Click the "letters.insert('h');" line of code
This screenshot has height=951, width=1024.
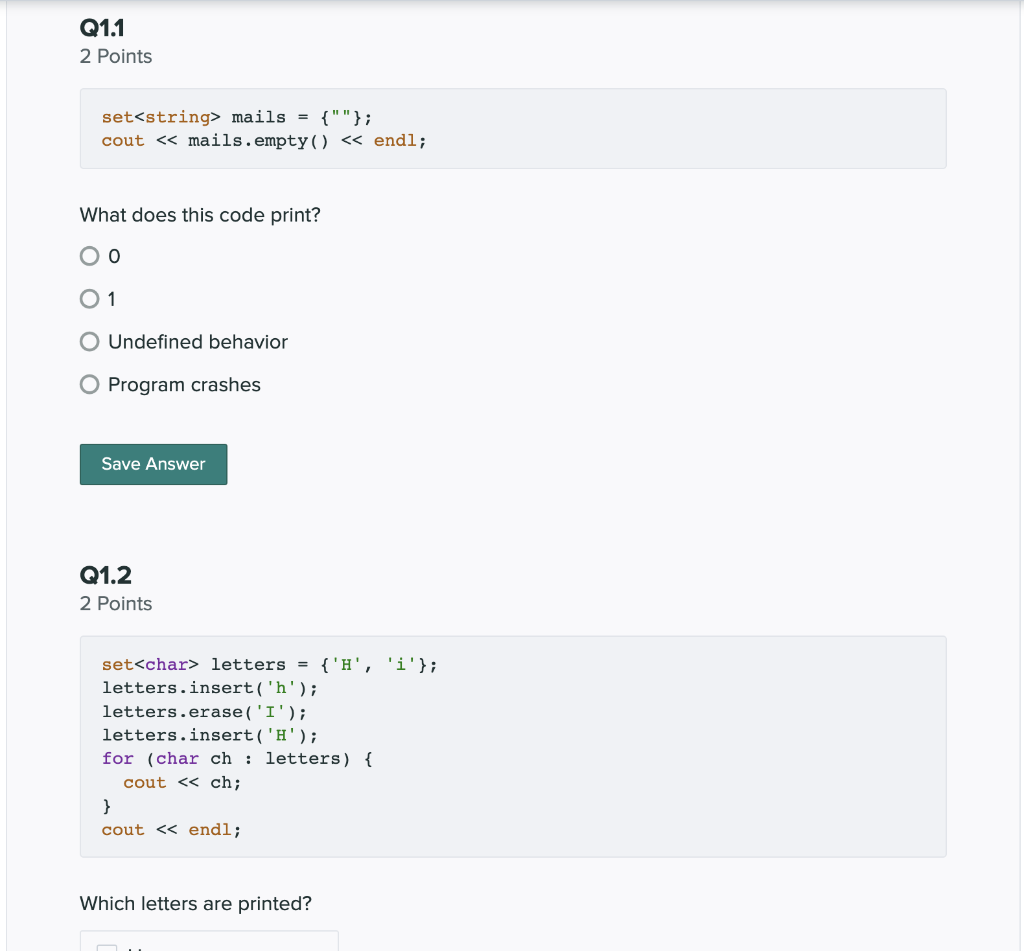[209, 687]
